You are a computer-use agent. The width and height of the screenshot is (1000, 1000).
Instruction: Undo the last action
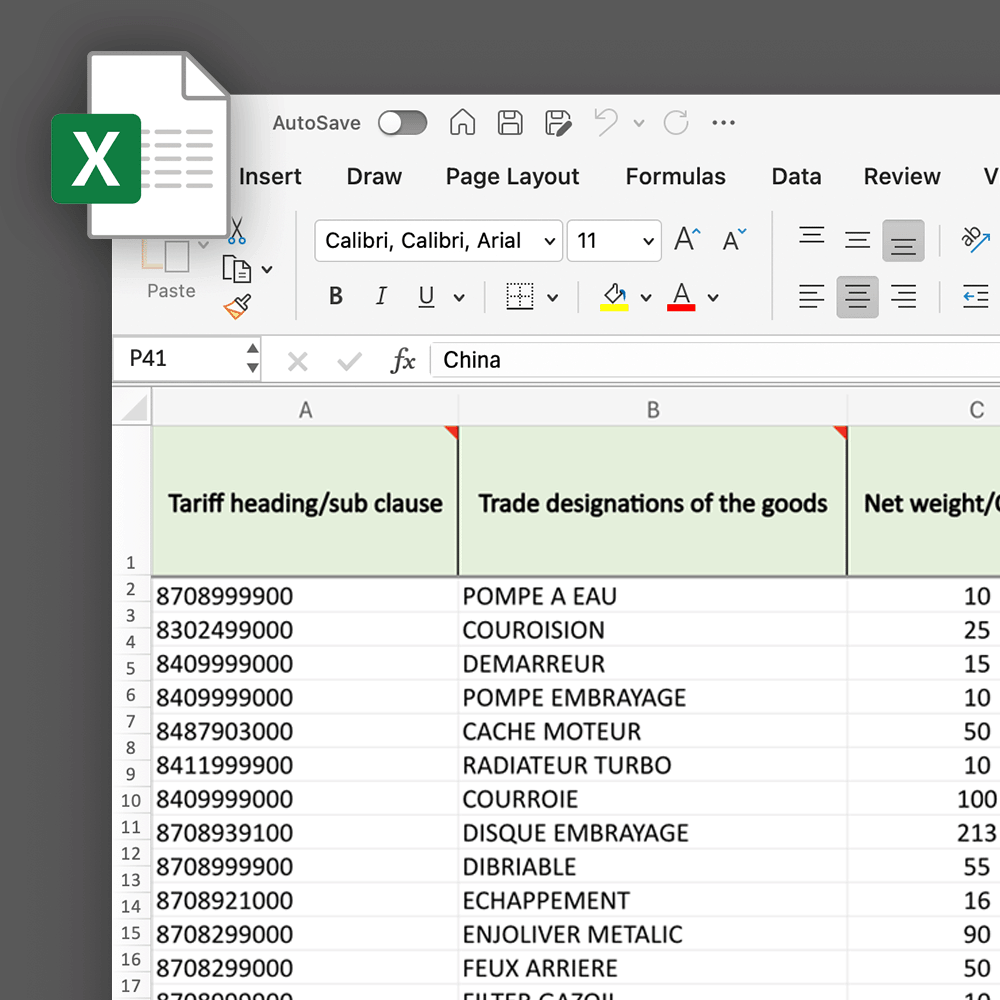click(x=606, y=122)
